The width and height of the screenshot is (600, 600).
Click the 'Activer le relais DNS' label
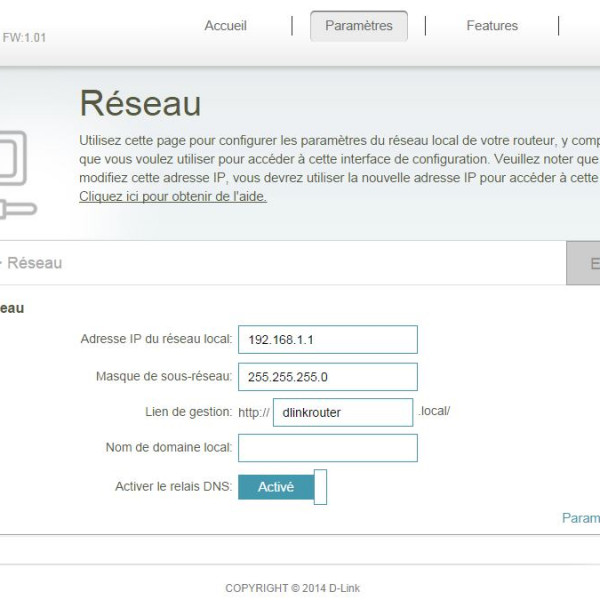pos(173,487)
